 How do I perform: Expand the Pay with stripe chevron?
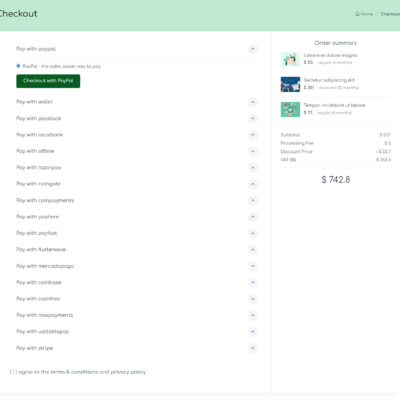[253, 348]
